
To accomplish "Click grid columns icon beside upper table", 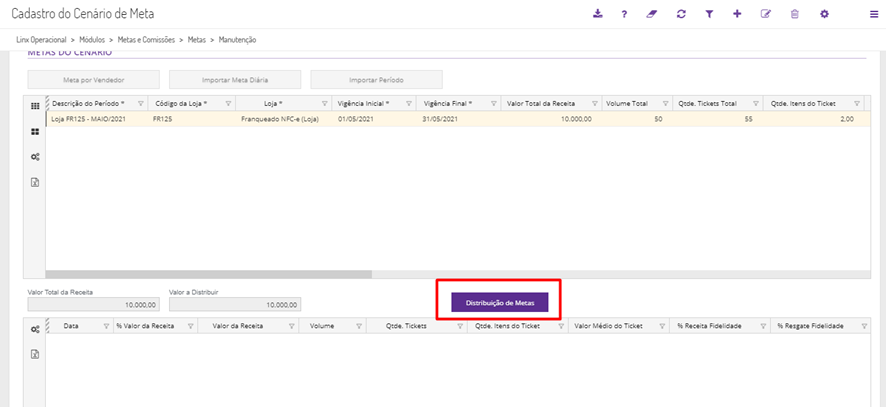I will coord(34,106).
